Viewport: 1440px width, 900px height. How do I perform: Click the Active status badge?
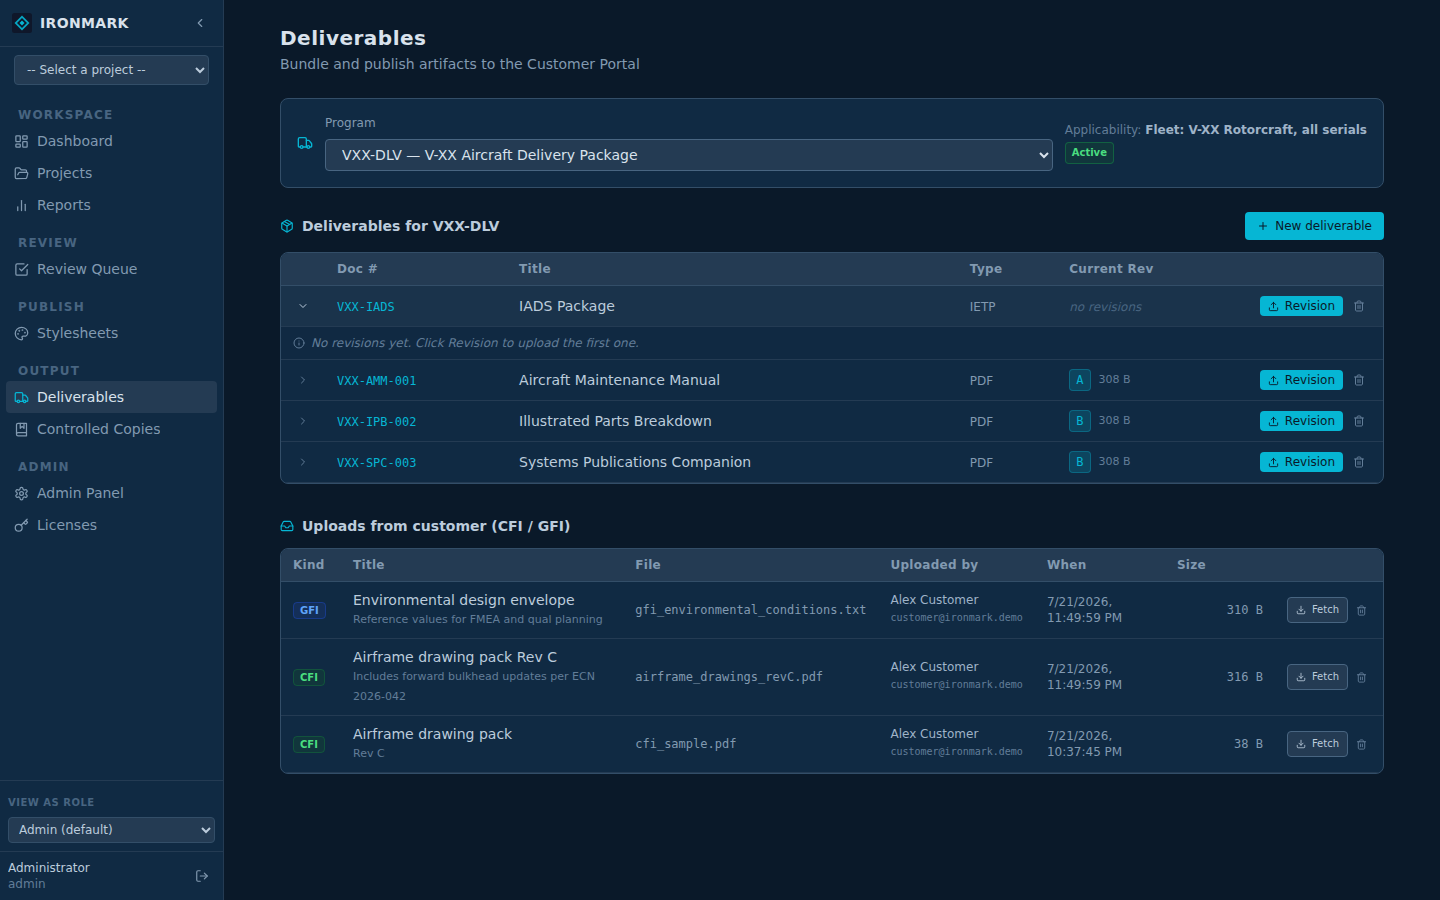(1089, 153)
